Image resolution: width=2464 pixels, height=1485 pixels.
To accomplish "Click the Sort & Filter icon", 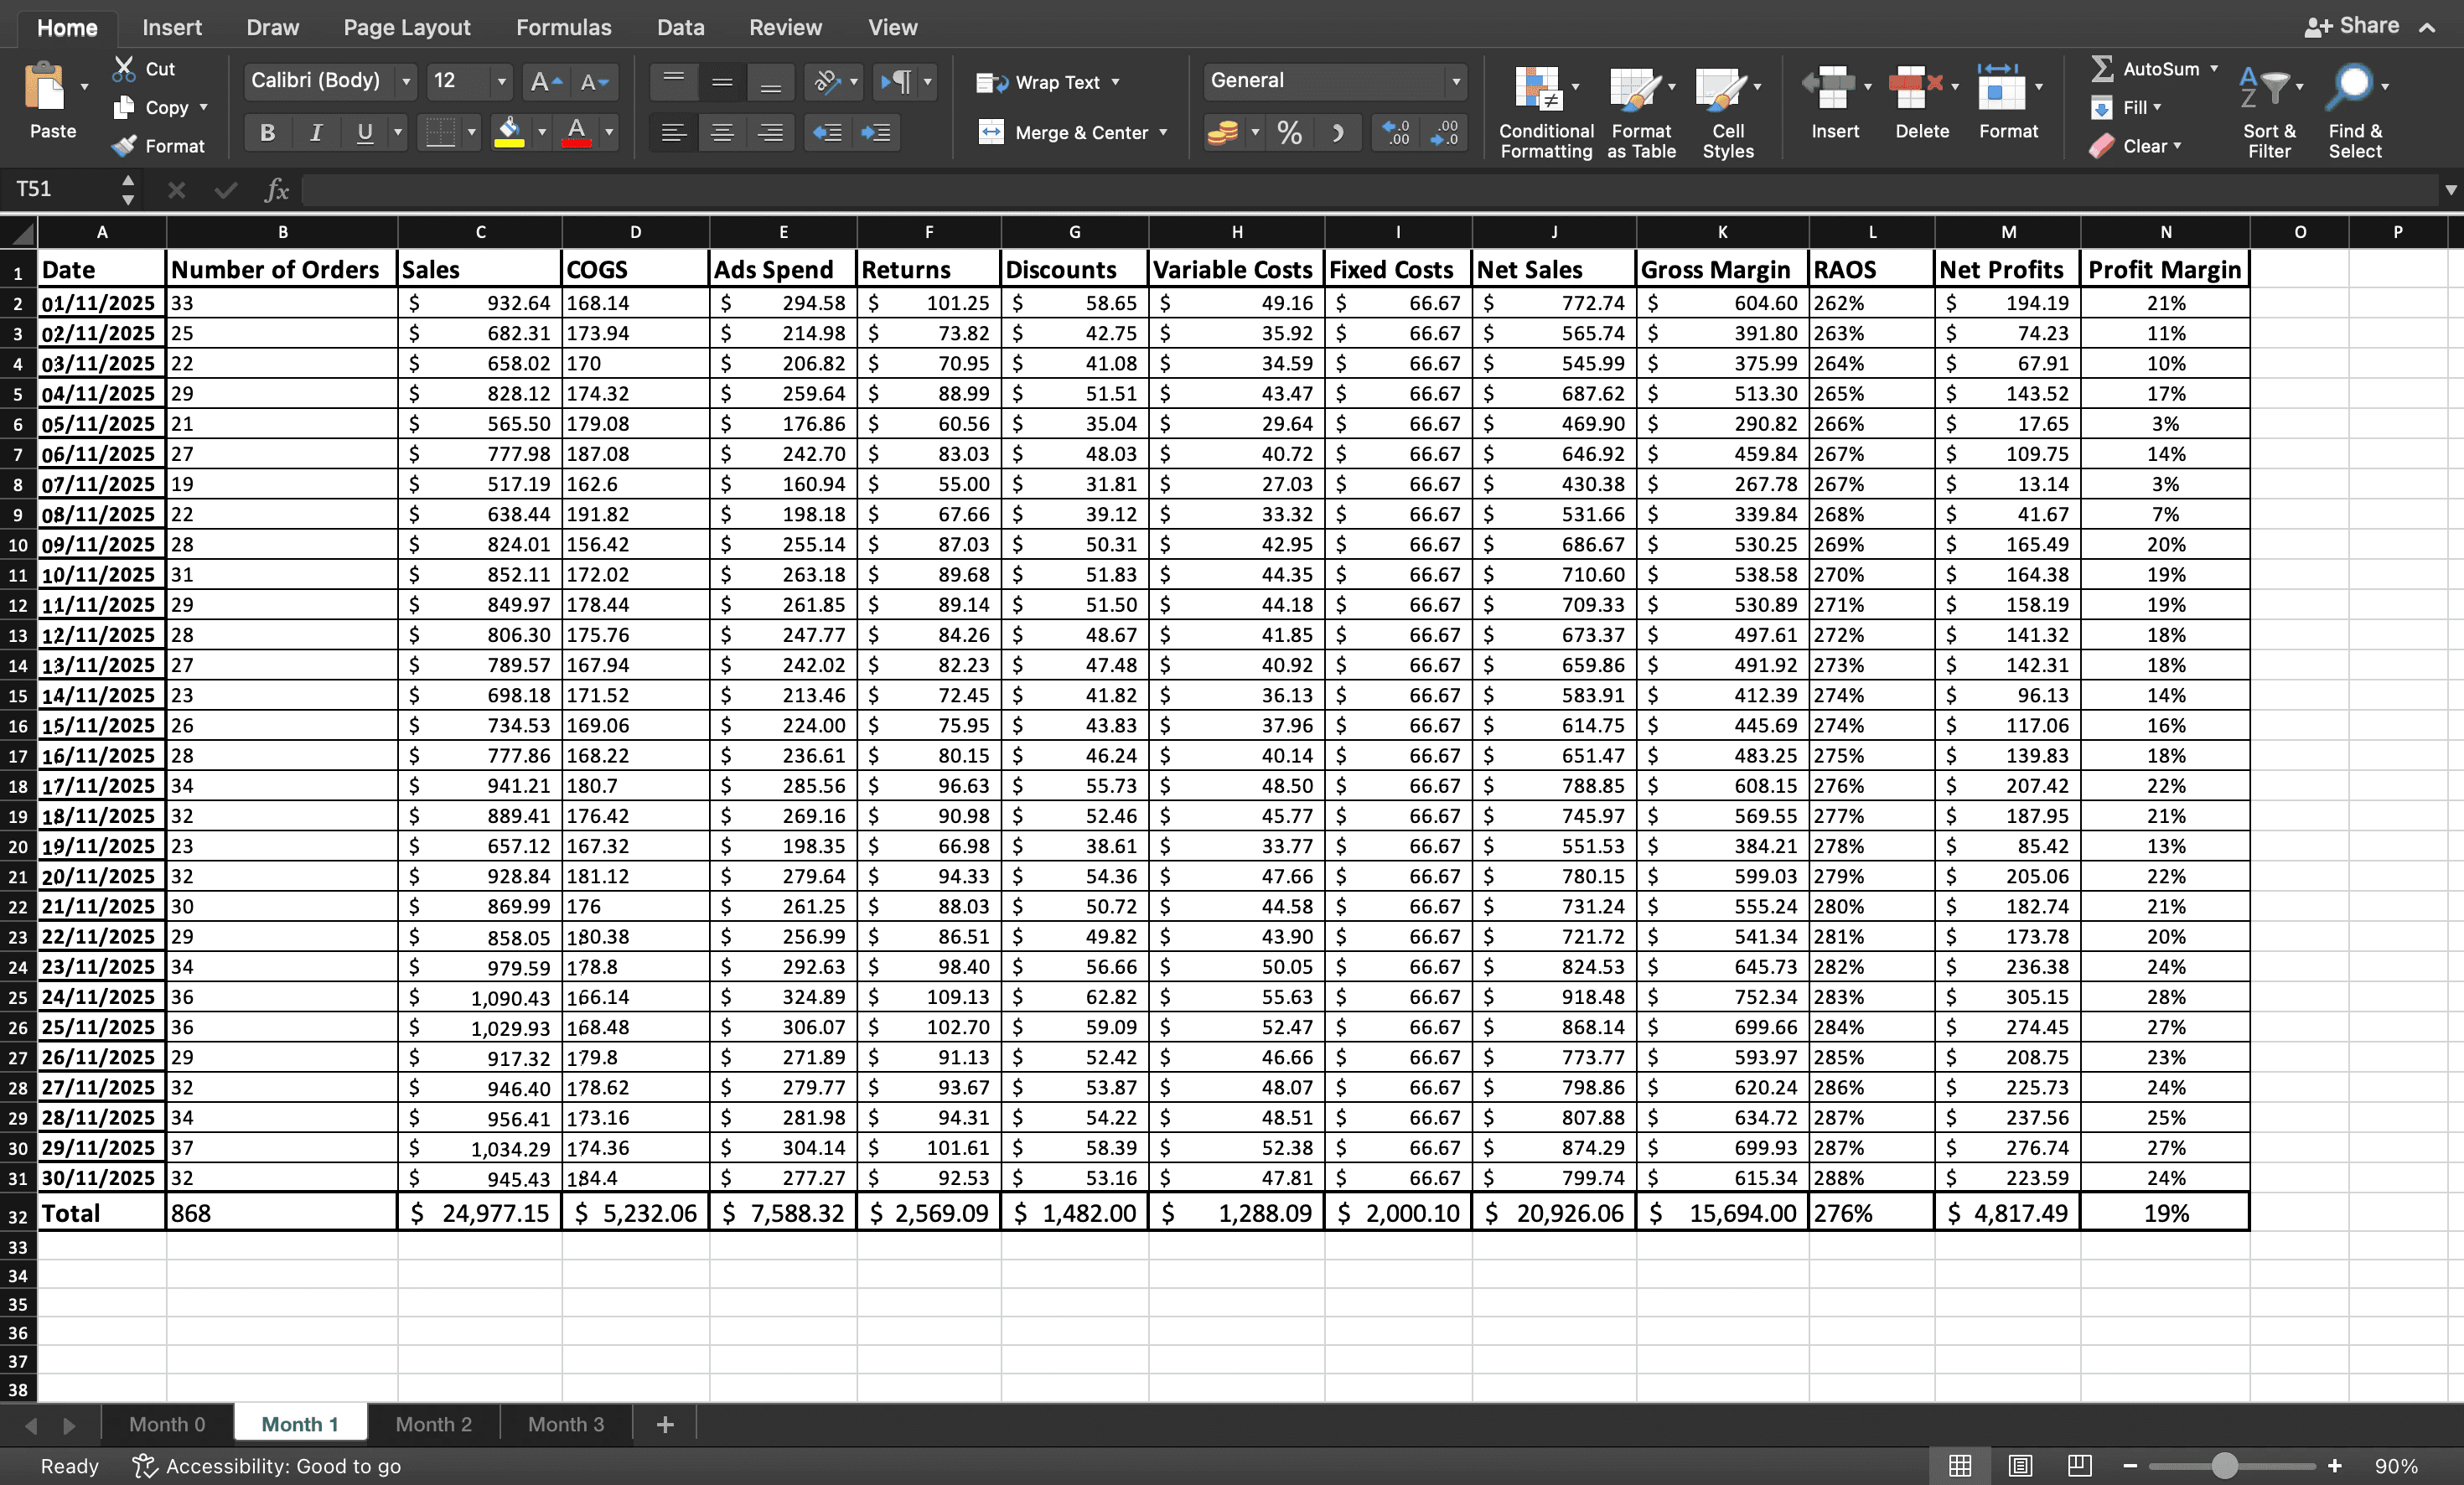I will click(x=2266, y=88).
